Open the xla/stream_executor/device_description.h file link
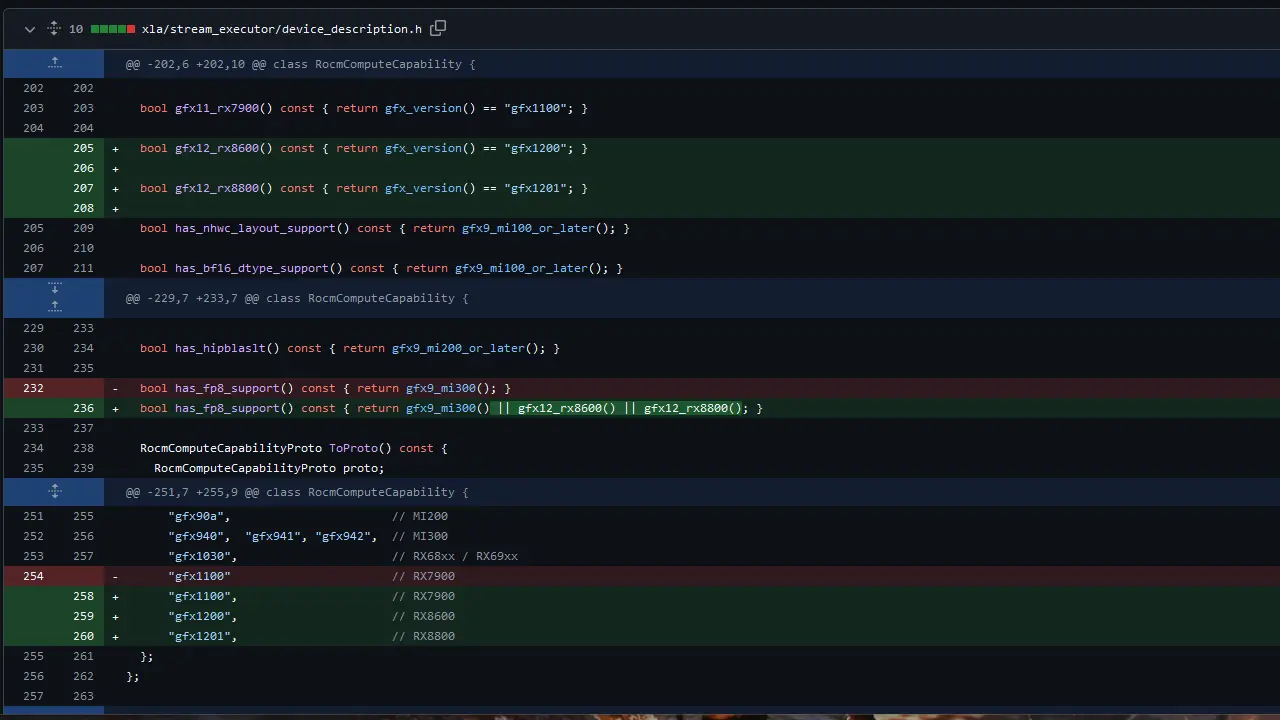 click(x=282, y=29)
